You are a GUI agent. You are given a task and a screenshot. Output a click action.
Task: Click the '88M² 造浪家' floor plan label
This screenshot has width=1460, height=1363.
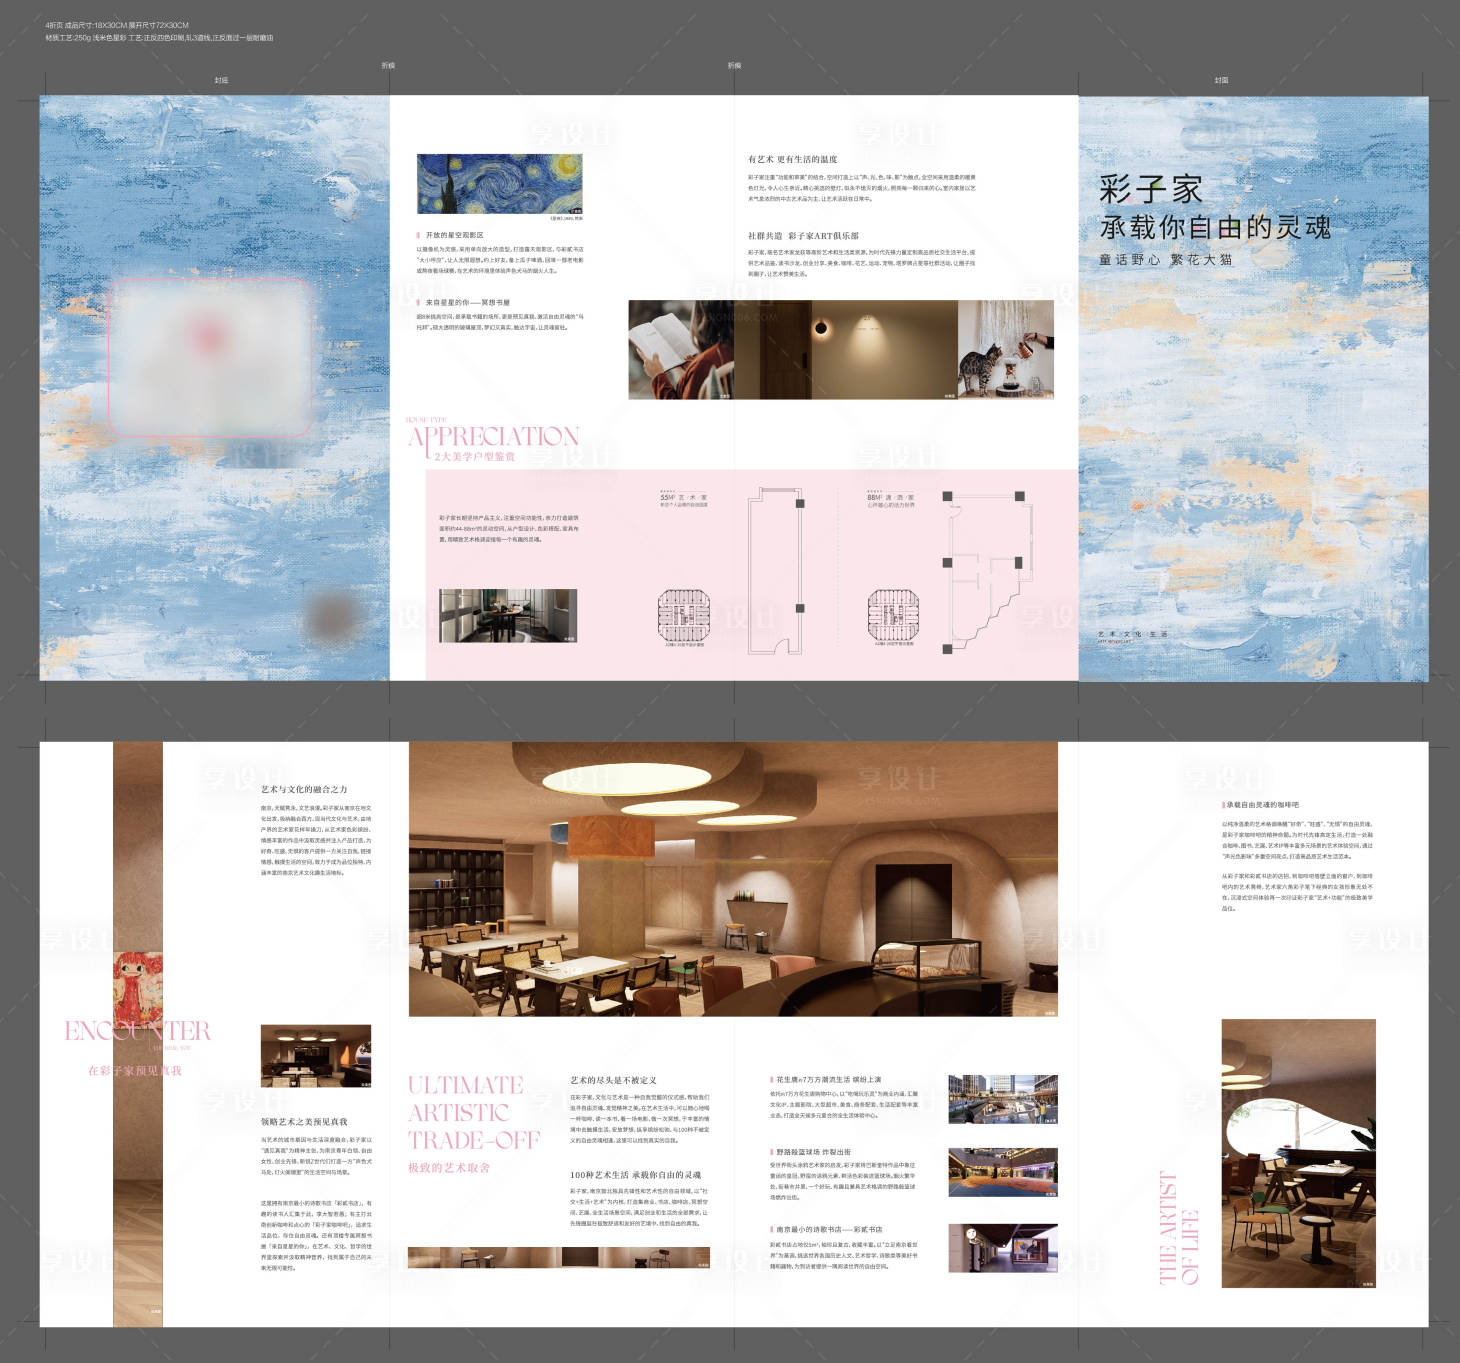point(890,497)
